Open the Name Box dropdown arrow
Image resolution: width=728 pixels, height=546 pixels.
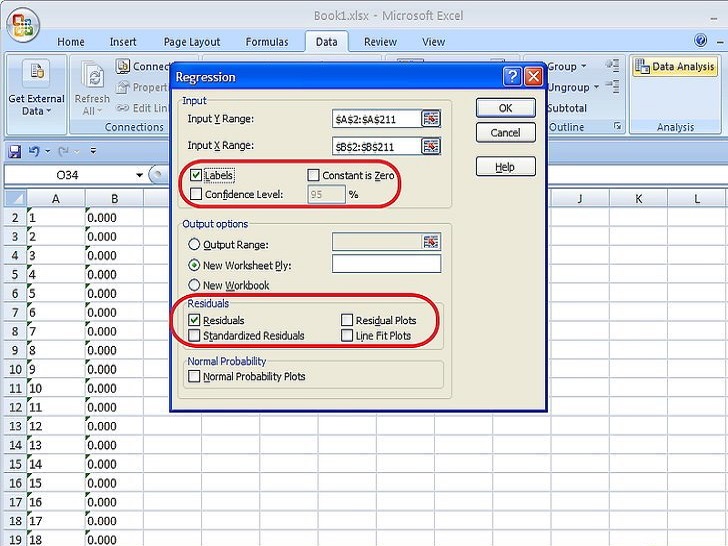click(139, 175)
